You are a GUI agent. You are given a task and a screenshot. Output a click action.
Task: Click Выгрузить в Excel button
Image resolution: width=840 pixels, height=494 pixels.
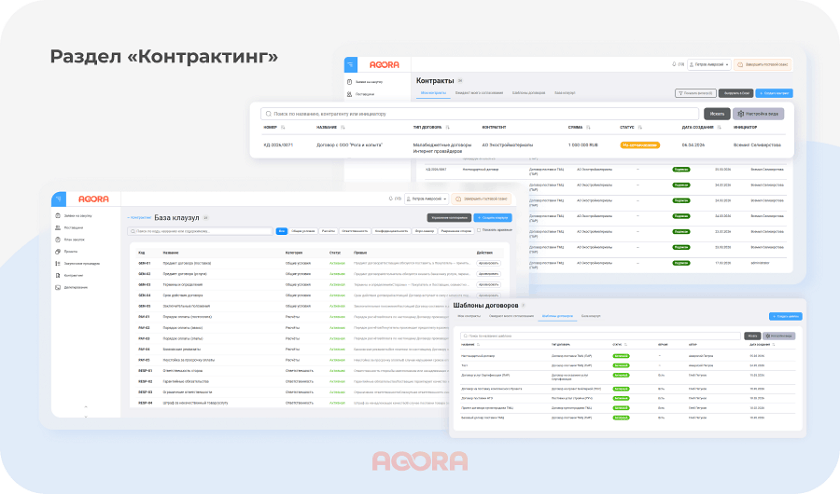tap(736, 93)
